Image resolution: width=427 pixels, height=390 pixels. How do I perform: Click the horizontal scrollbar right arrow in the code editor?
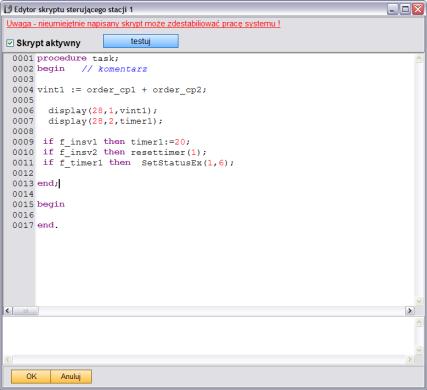pyautogui.click(x=410, y=311)
